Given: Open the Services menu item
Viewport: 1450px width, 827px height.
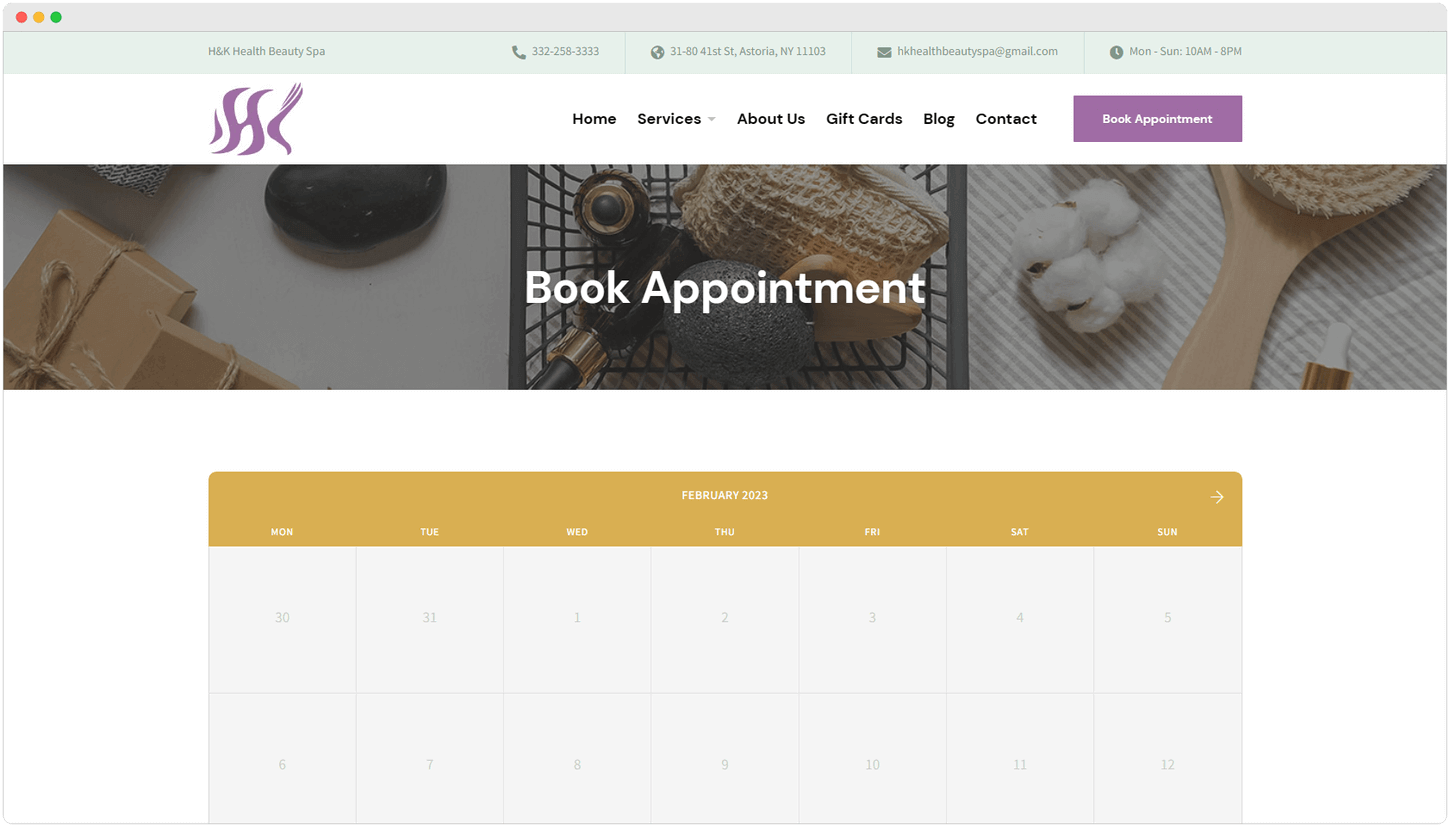Looking at the screenshot, I should pos(669,119).
